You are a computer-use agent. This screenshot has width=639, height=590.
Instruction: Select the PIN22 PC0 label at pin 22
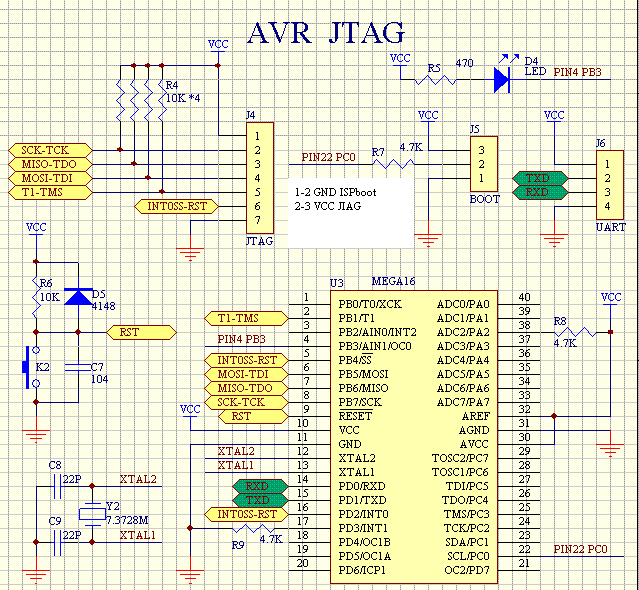[580, 549]
